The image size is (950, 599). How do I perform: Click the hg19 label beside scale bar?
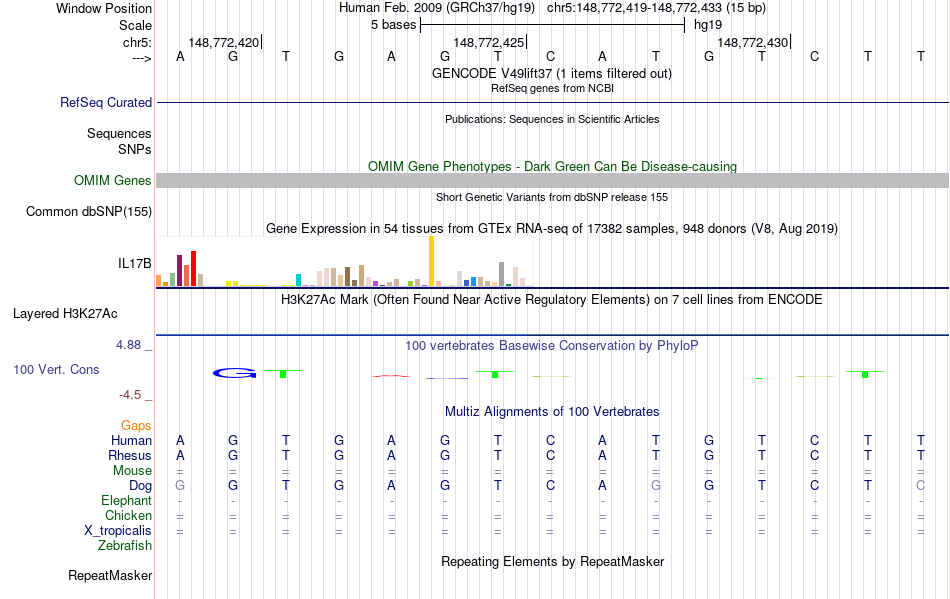point(708,25)
